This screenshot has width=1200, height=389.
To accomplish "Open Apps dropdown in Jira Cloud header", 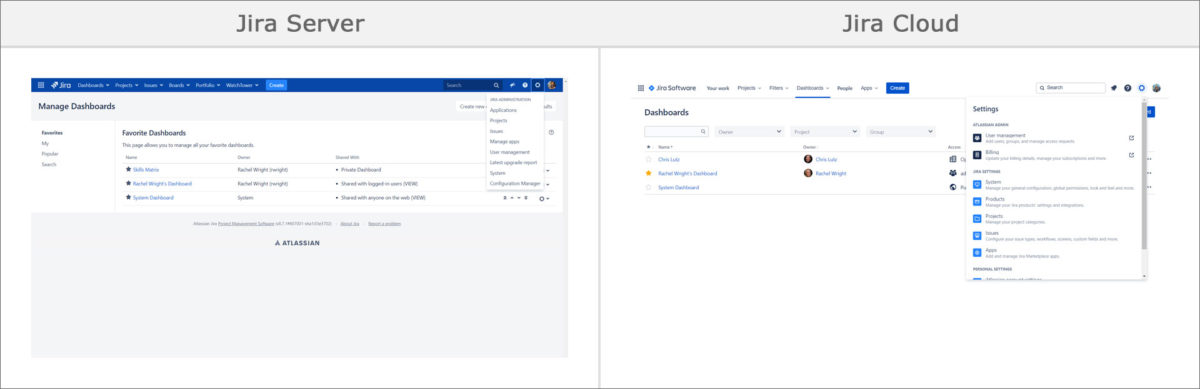I will click(869, 88).
